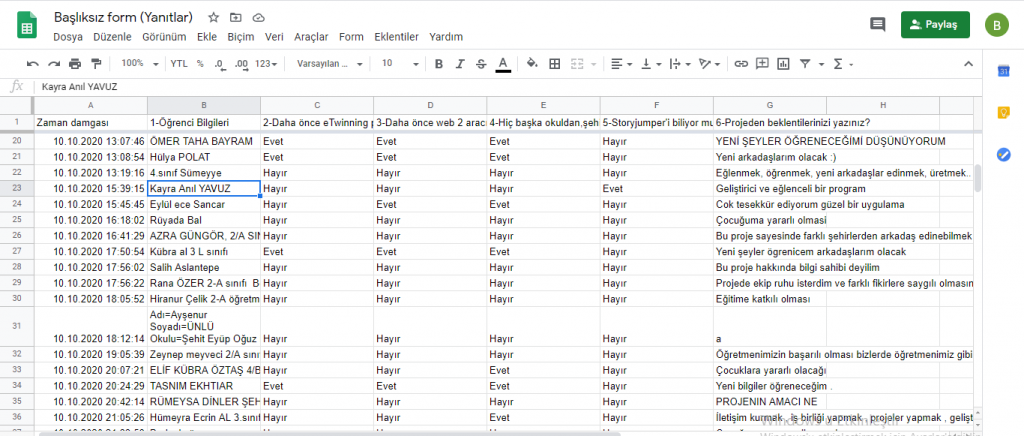This screenshot has height=436, width=1024.
Task: Toggle strikethrough formatting
Action: 481,63
